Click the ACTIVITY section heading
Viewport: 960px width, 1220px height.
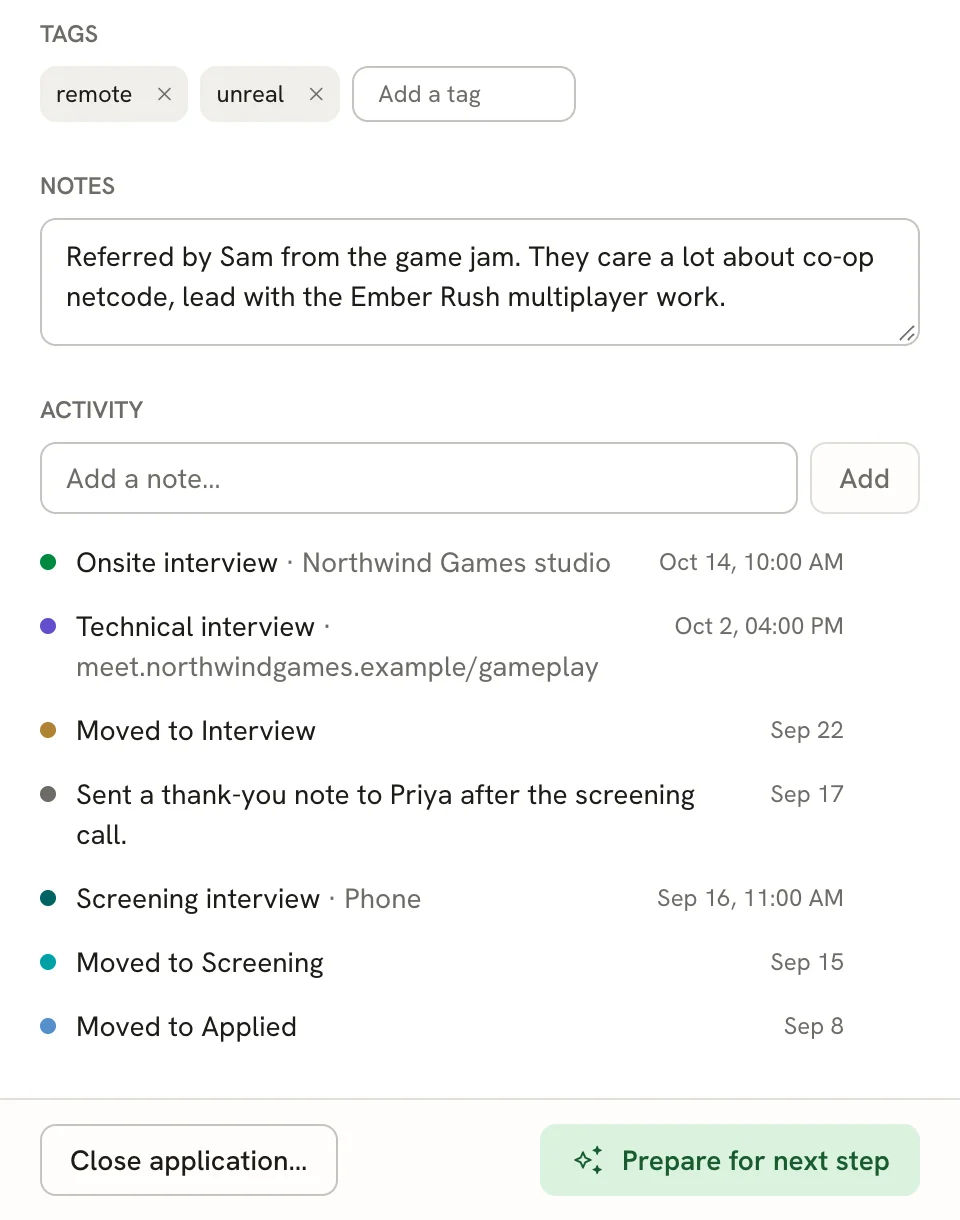92,410
